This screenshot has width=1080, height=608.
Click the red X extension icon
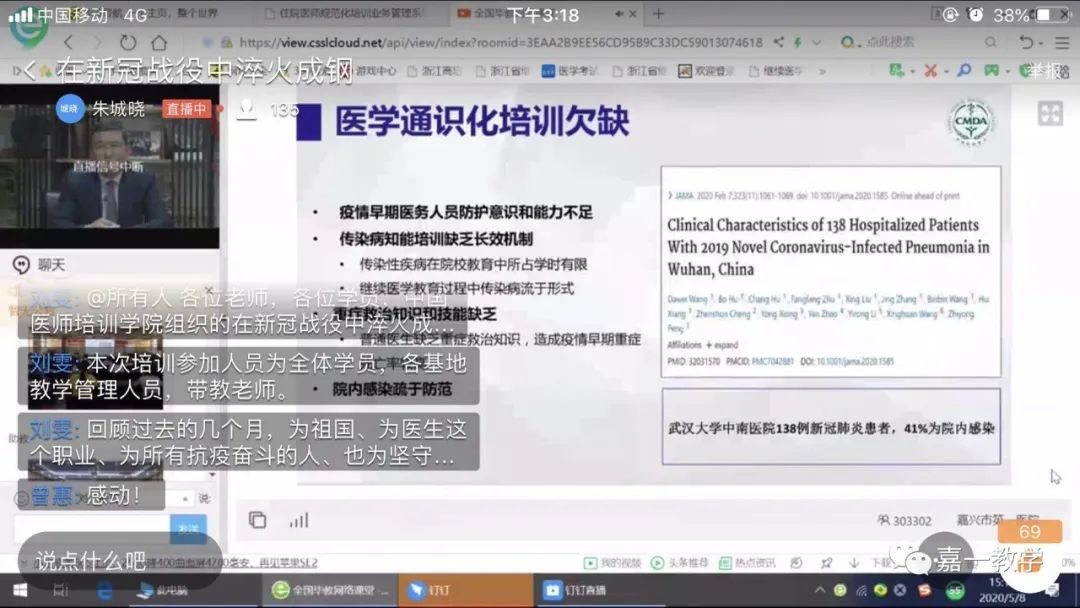[931, 70]
